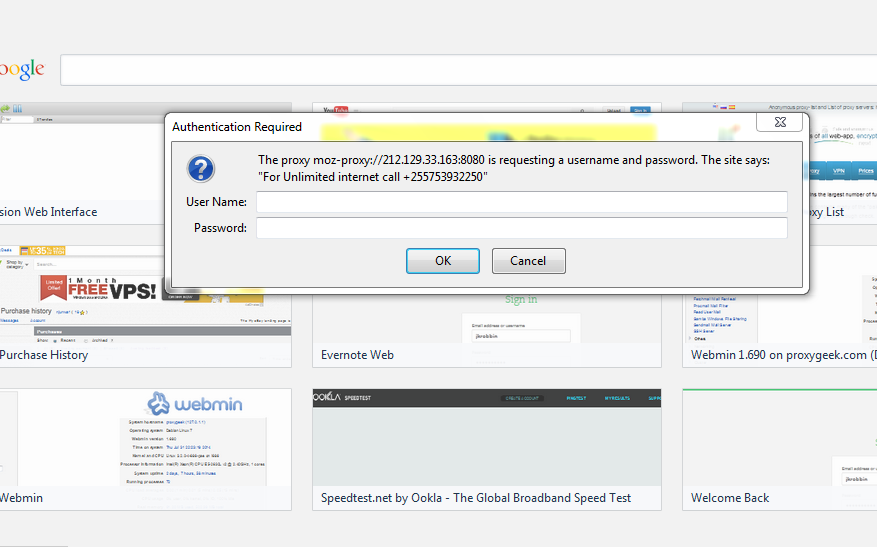877x547 pixels.
Task: Click the 'Authentication Required' dialog title
Action: [237, 127]
